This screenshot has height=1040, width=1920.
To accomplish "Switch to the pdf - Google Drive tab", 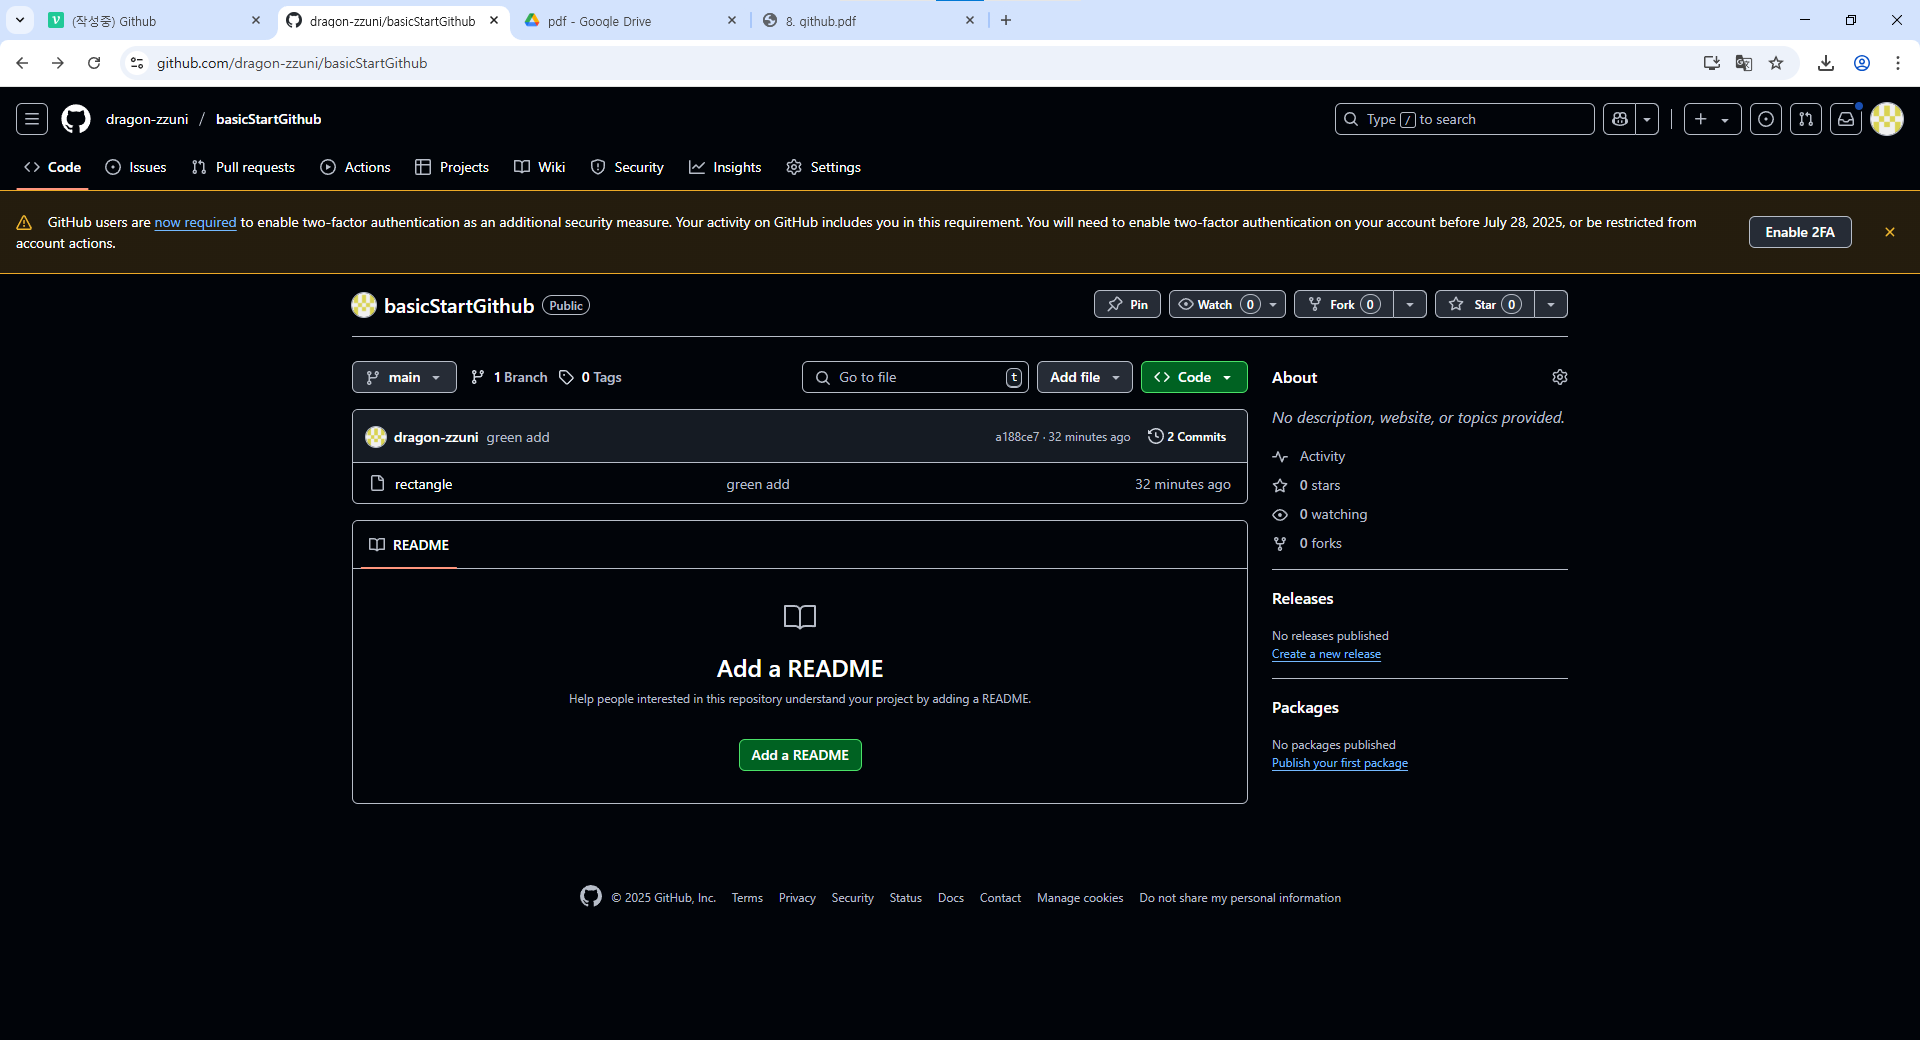I will pos(630,20).
